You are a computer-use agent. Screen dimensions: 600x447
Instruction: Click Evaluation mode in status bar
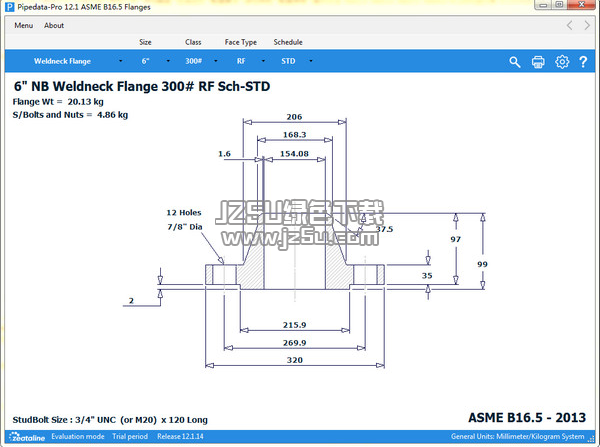pyautogui.click(x=78, y=437)
